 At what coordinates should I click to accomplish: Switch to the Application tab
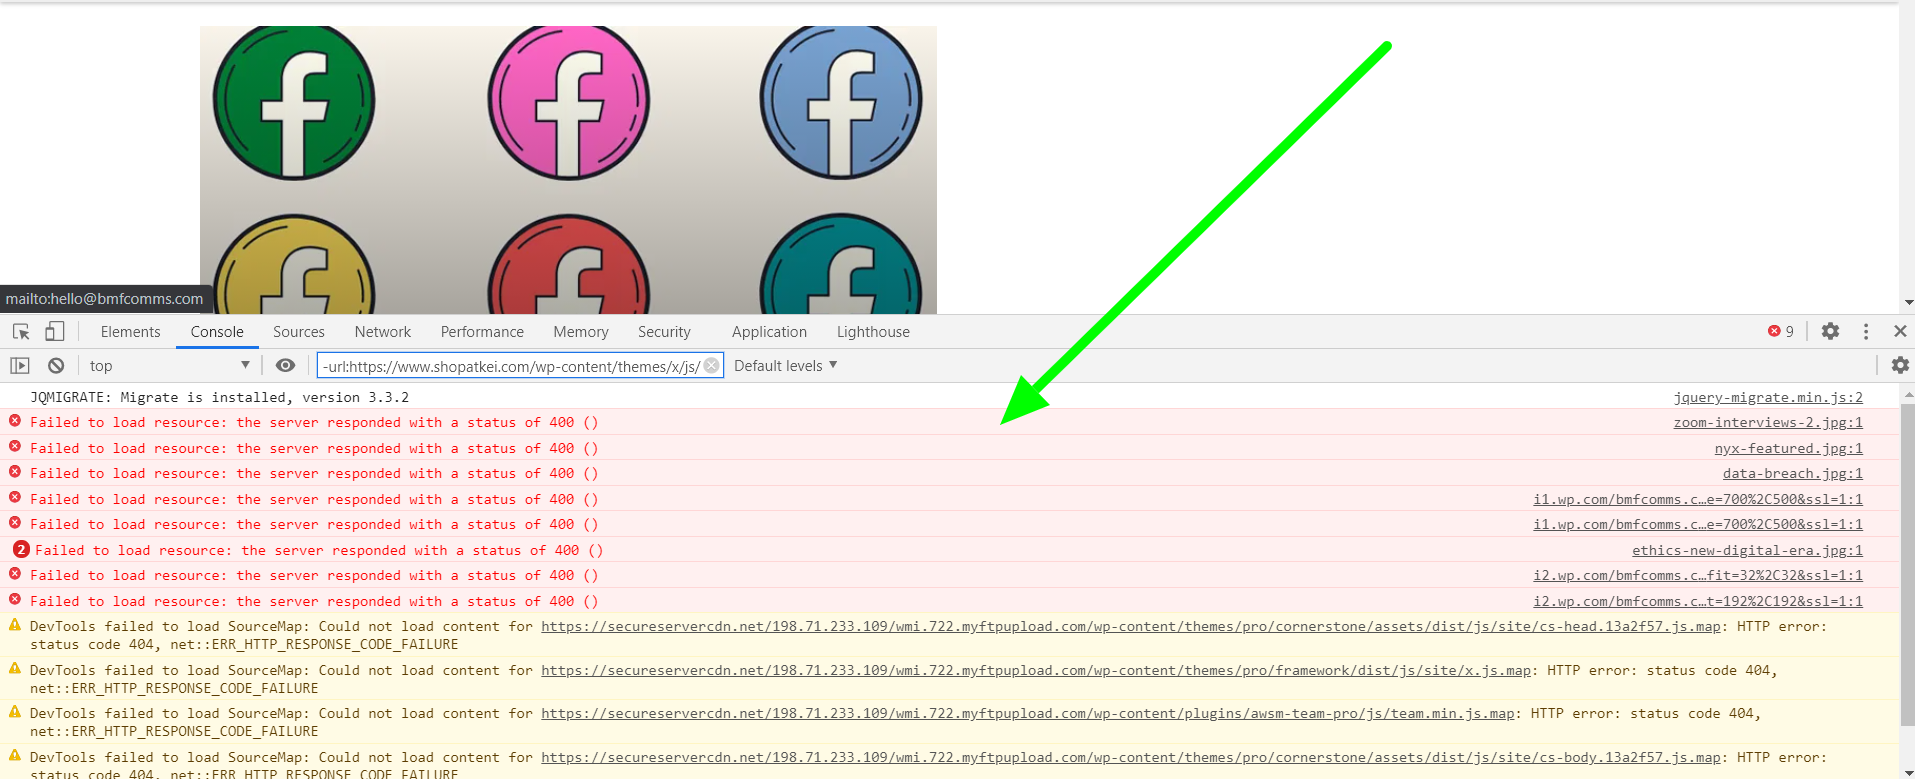pos(769,332)
